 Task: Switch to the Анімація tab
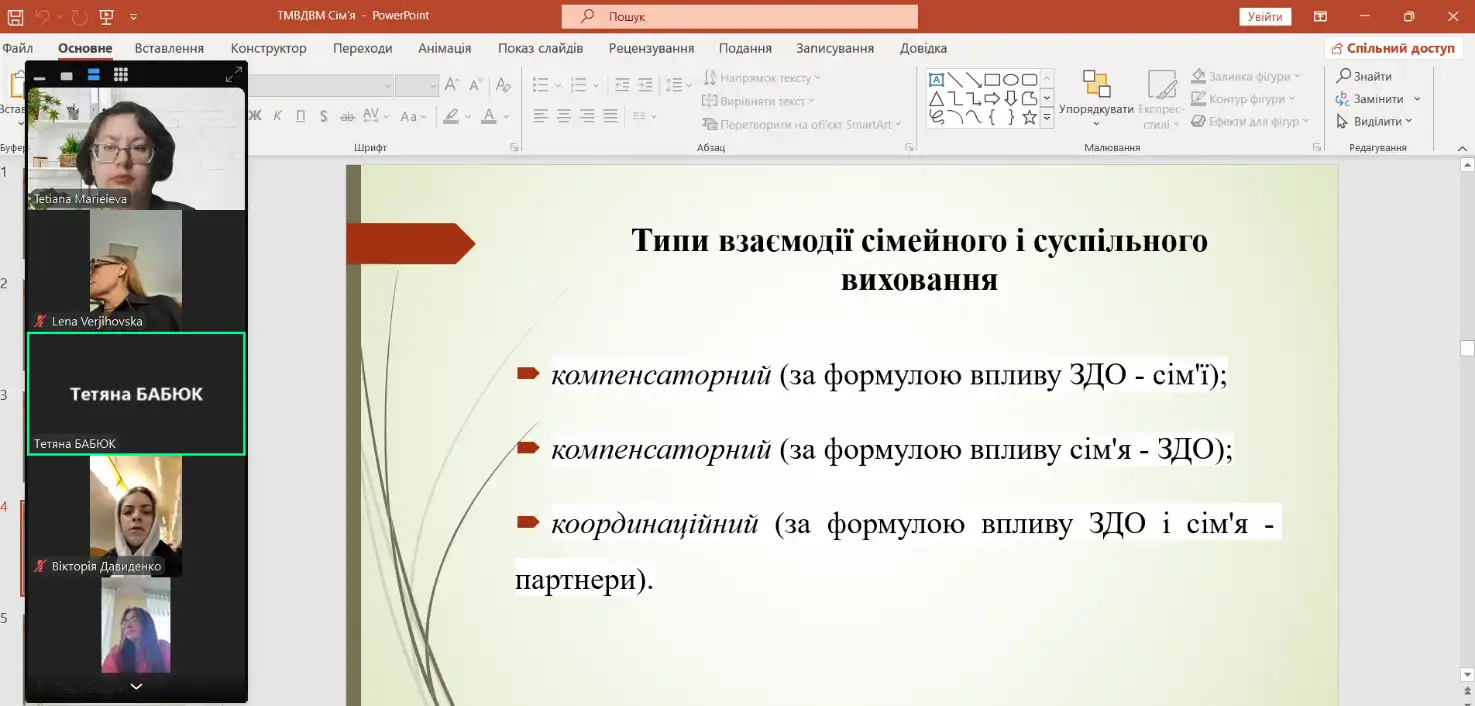(444, 48)
